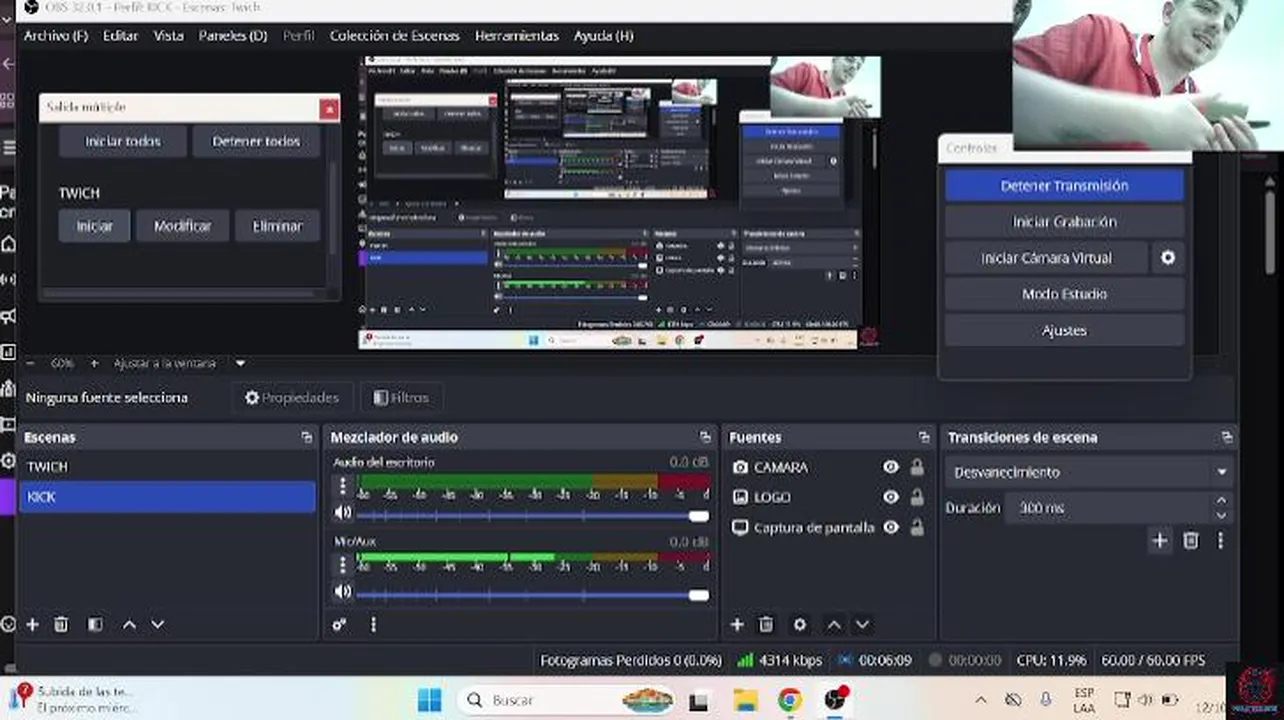The image size is (1284, 720).
Task: Click Iniciar todos in Salida múltiple
Action: pyautogui.click(x=123, y=141)
